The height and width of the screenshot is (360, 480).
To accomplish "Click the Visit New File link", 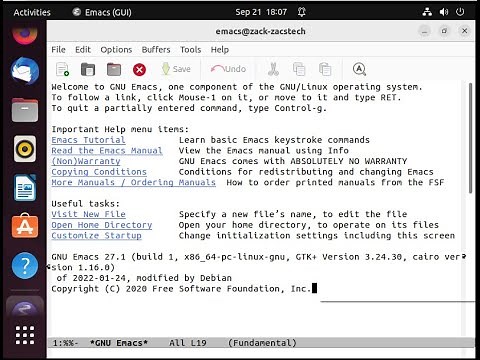I will 88,214.
